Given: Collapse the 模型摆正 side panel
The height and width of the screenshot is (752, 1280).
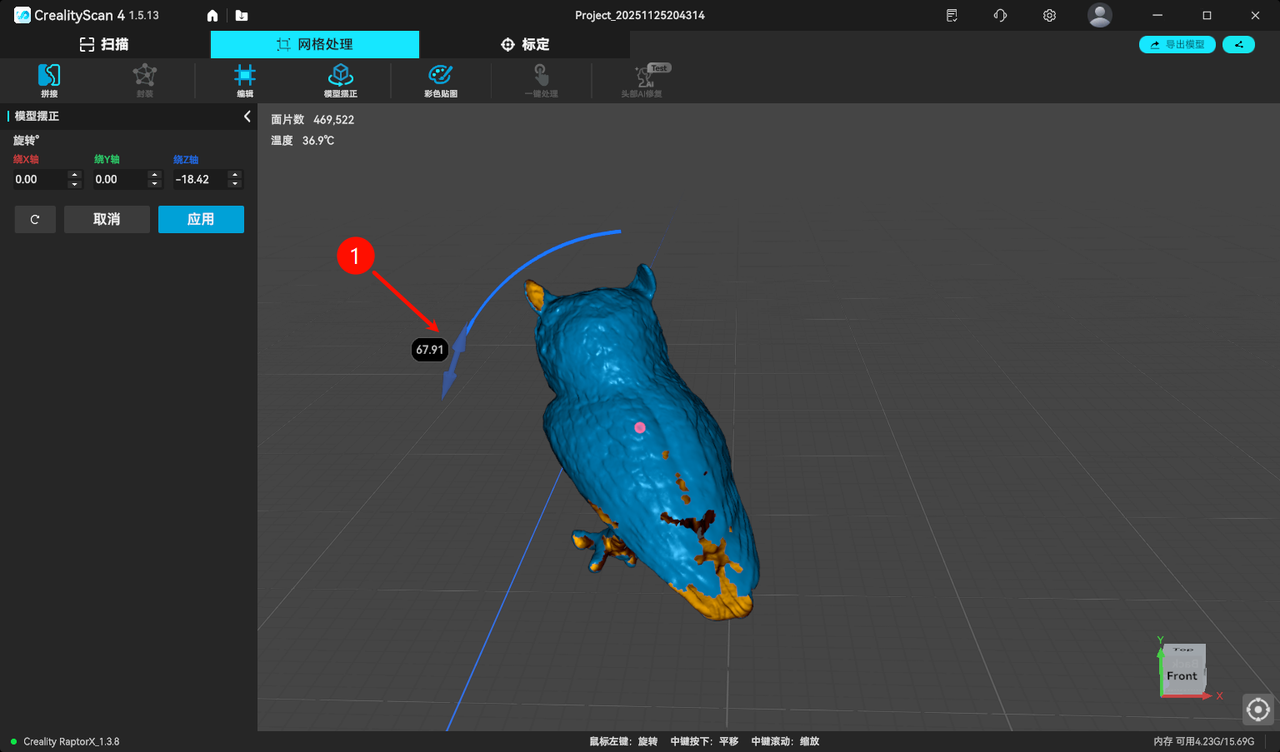Looking at the screenshot, I should pyautogui.click(x=247, y=117).
